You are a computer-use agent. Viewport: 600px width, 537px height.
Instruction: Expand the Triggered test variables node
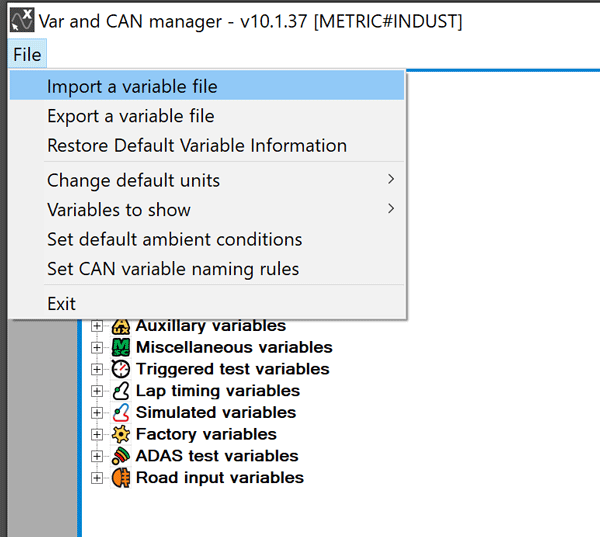97,369
